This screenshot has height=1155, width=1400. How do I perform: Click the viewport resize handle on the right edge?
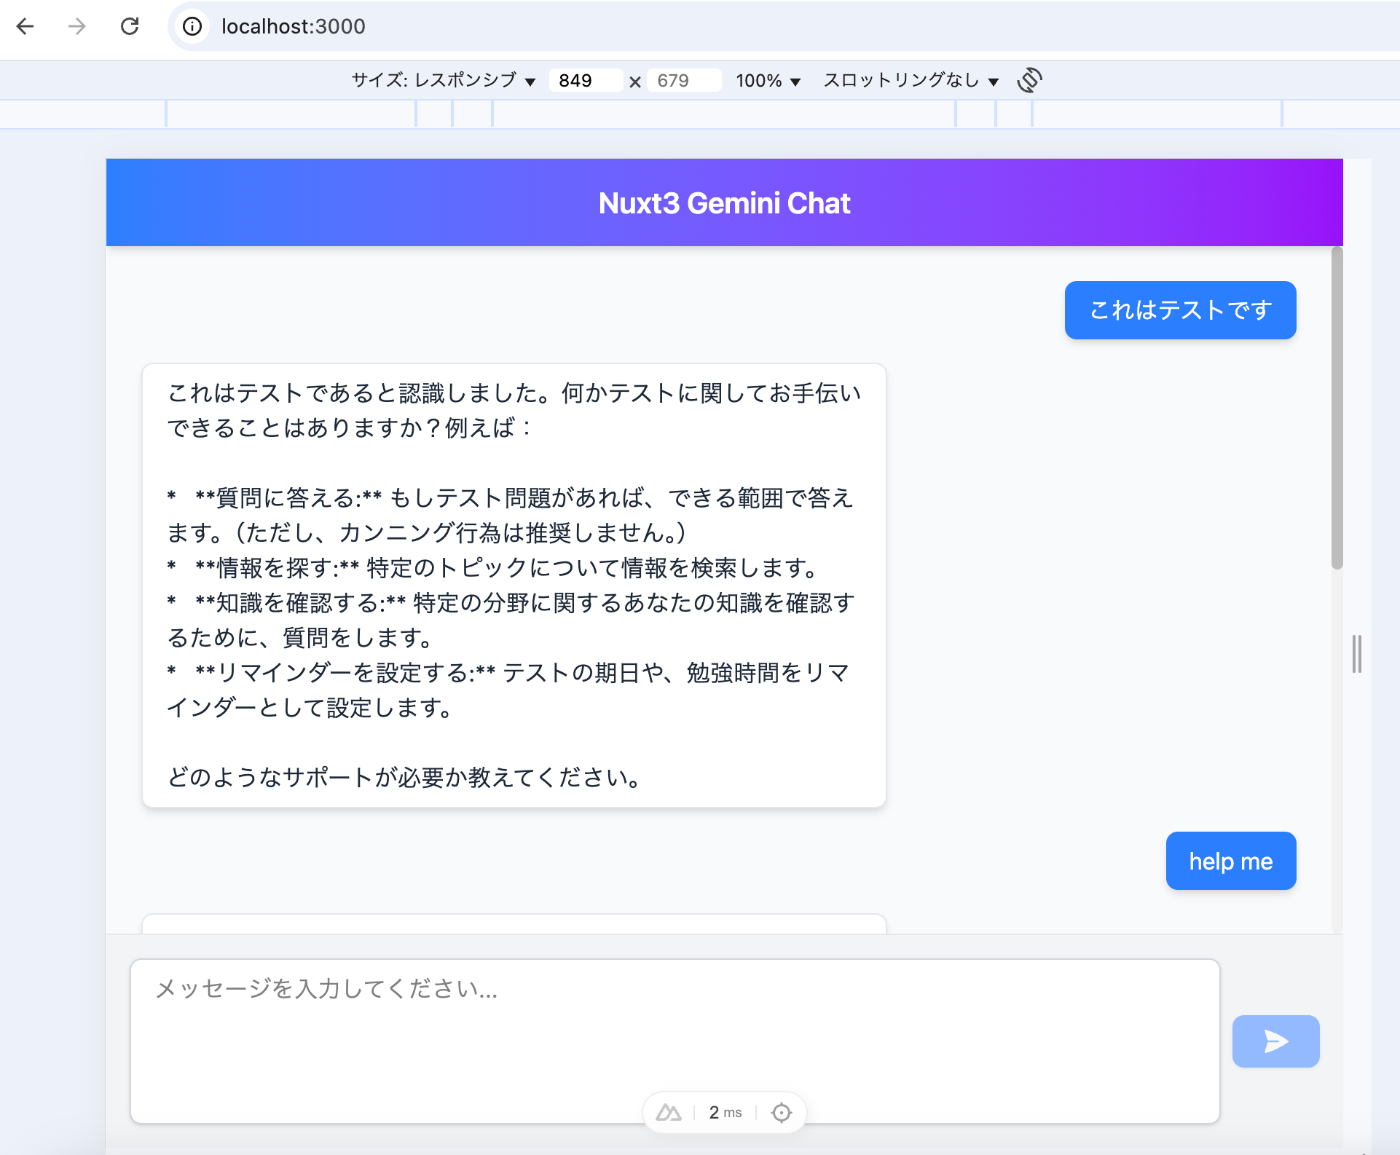click(1357, 654)
